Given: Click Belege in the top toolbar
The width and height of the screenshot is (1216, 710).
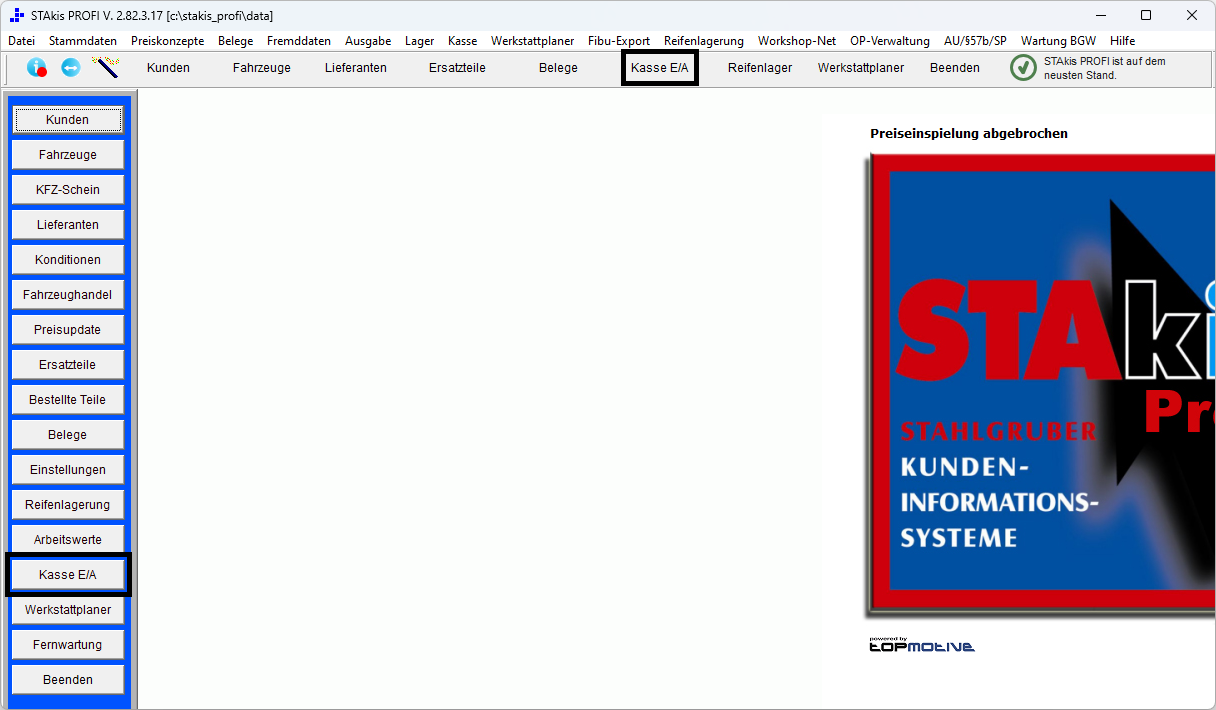Looking at the screenshot, I should pyautogui.click(x=558, y=68).
